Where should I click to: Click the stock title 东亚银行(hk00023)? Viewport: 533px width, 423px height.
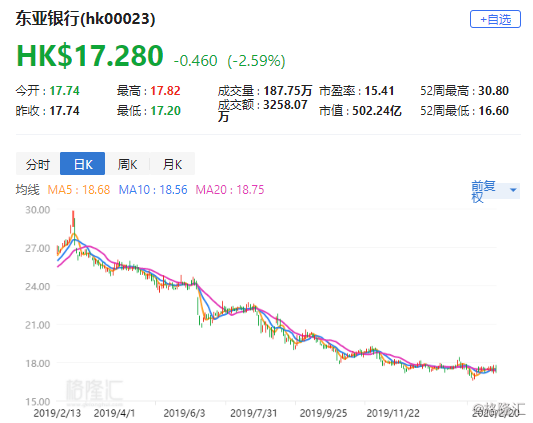[85, 19]
